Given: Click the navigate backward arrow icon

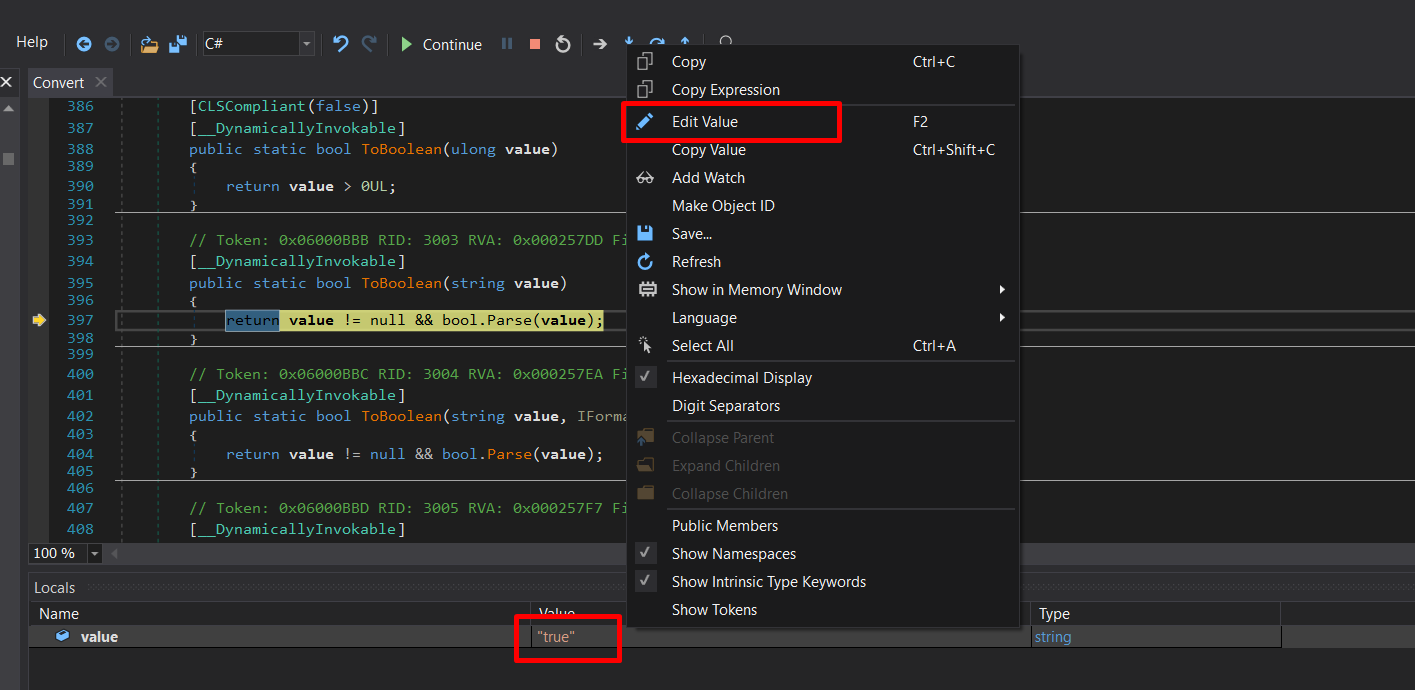Looking at the screenshot, I should tap(84, 44).
